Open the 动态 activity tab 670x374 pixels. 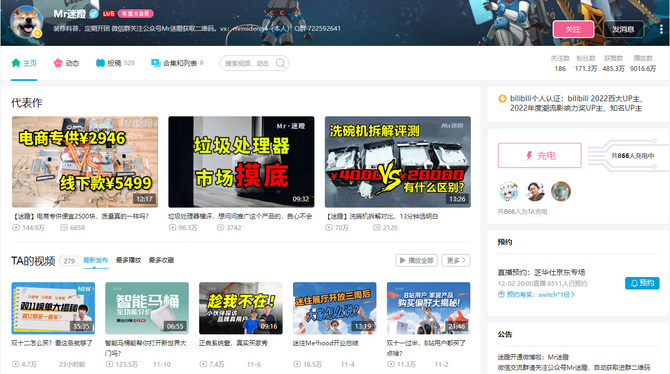pos(66,63)
